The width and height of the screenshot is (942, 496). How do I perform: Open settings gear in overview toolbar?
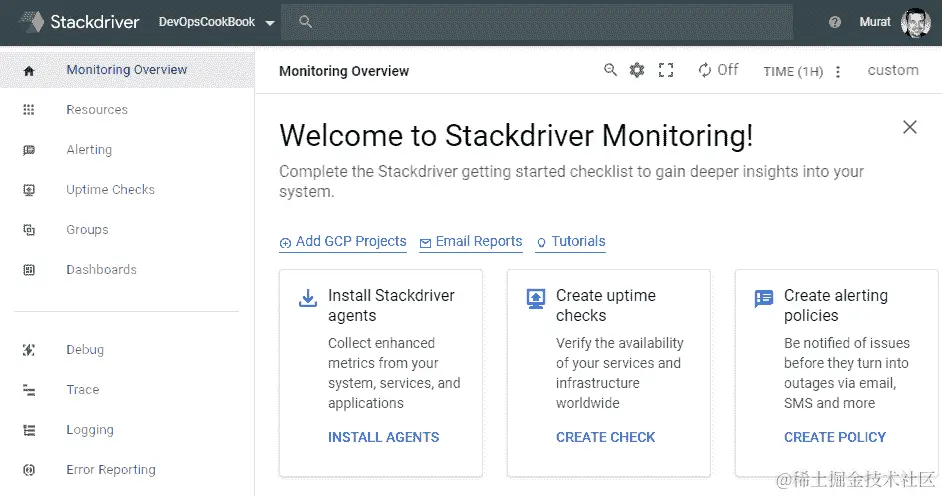[637, 70]
